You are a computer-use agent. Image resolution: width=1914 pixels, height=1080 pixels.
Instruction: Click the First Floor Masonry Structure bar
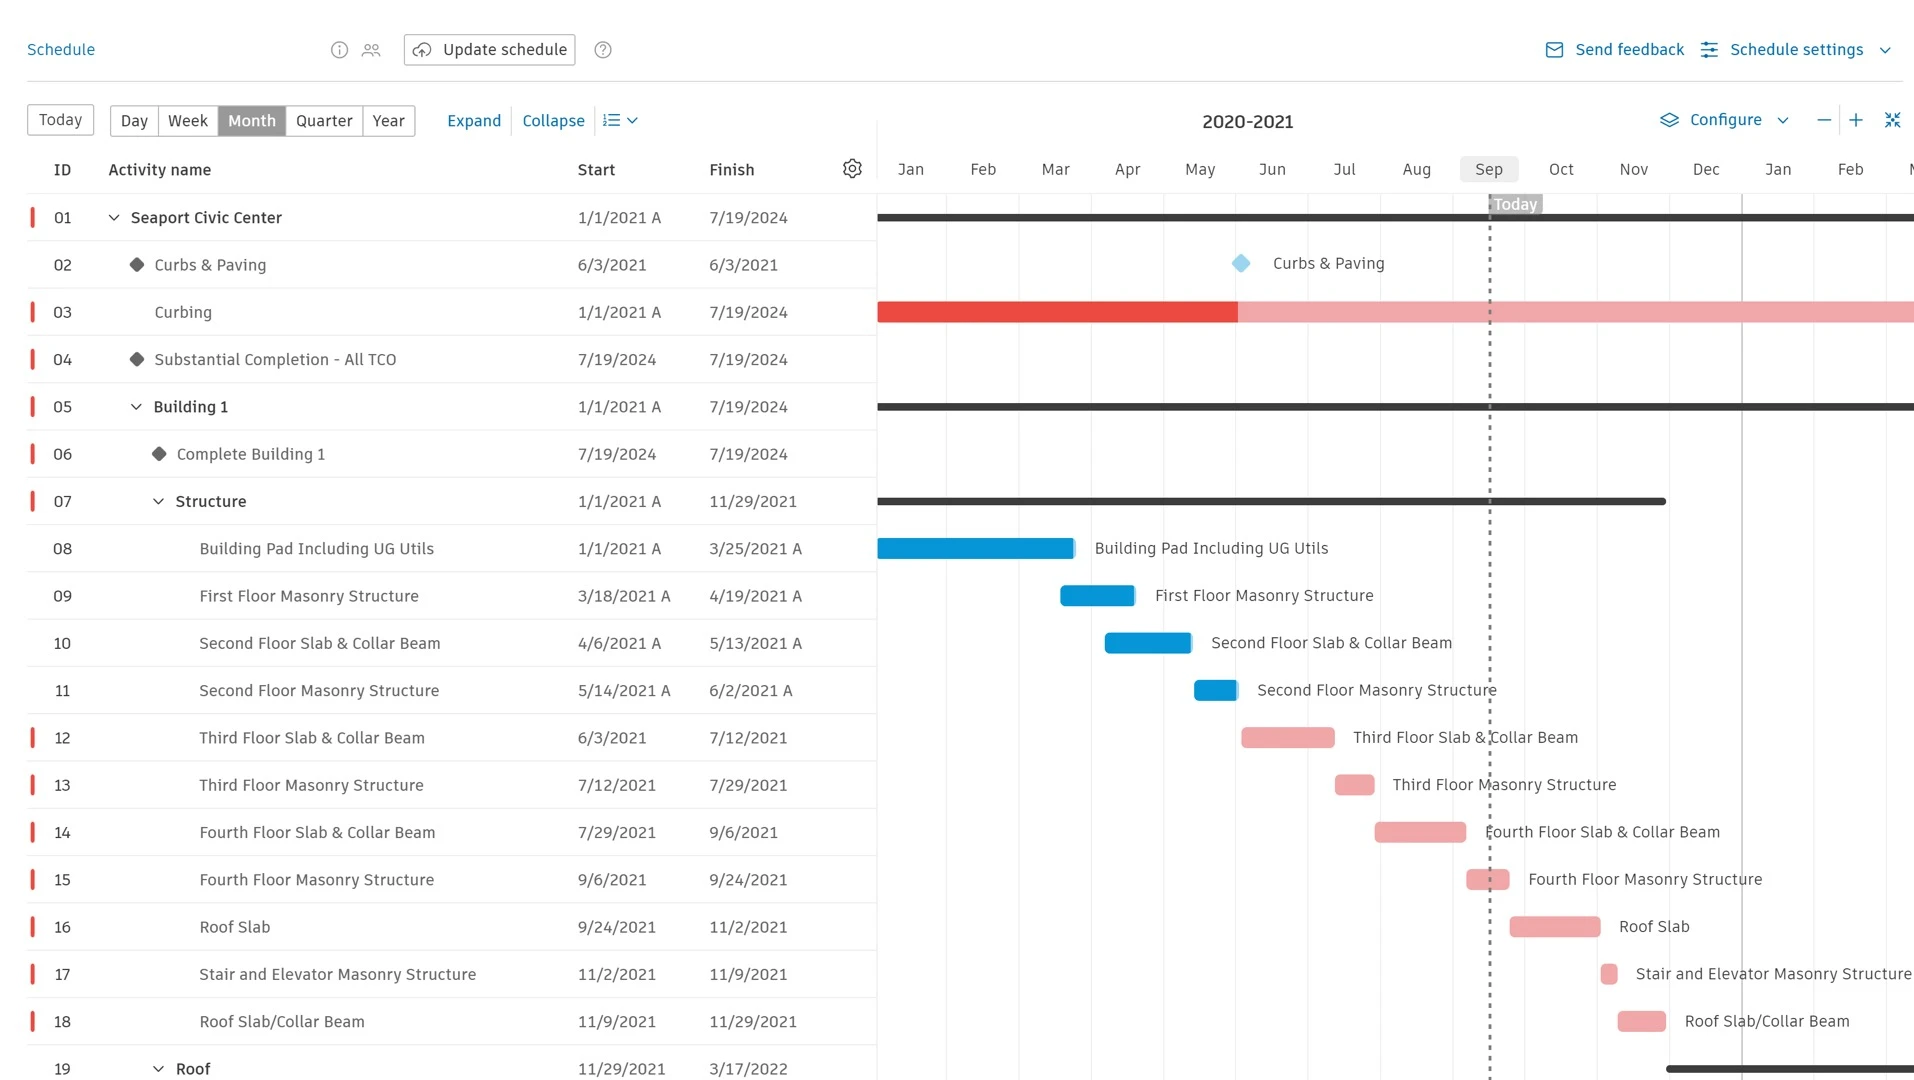[x=1098, y=596]
